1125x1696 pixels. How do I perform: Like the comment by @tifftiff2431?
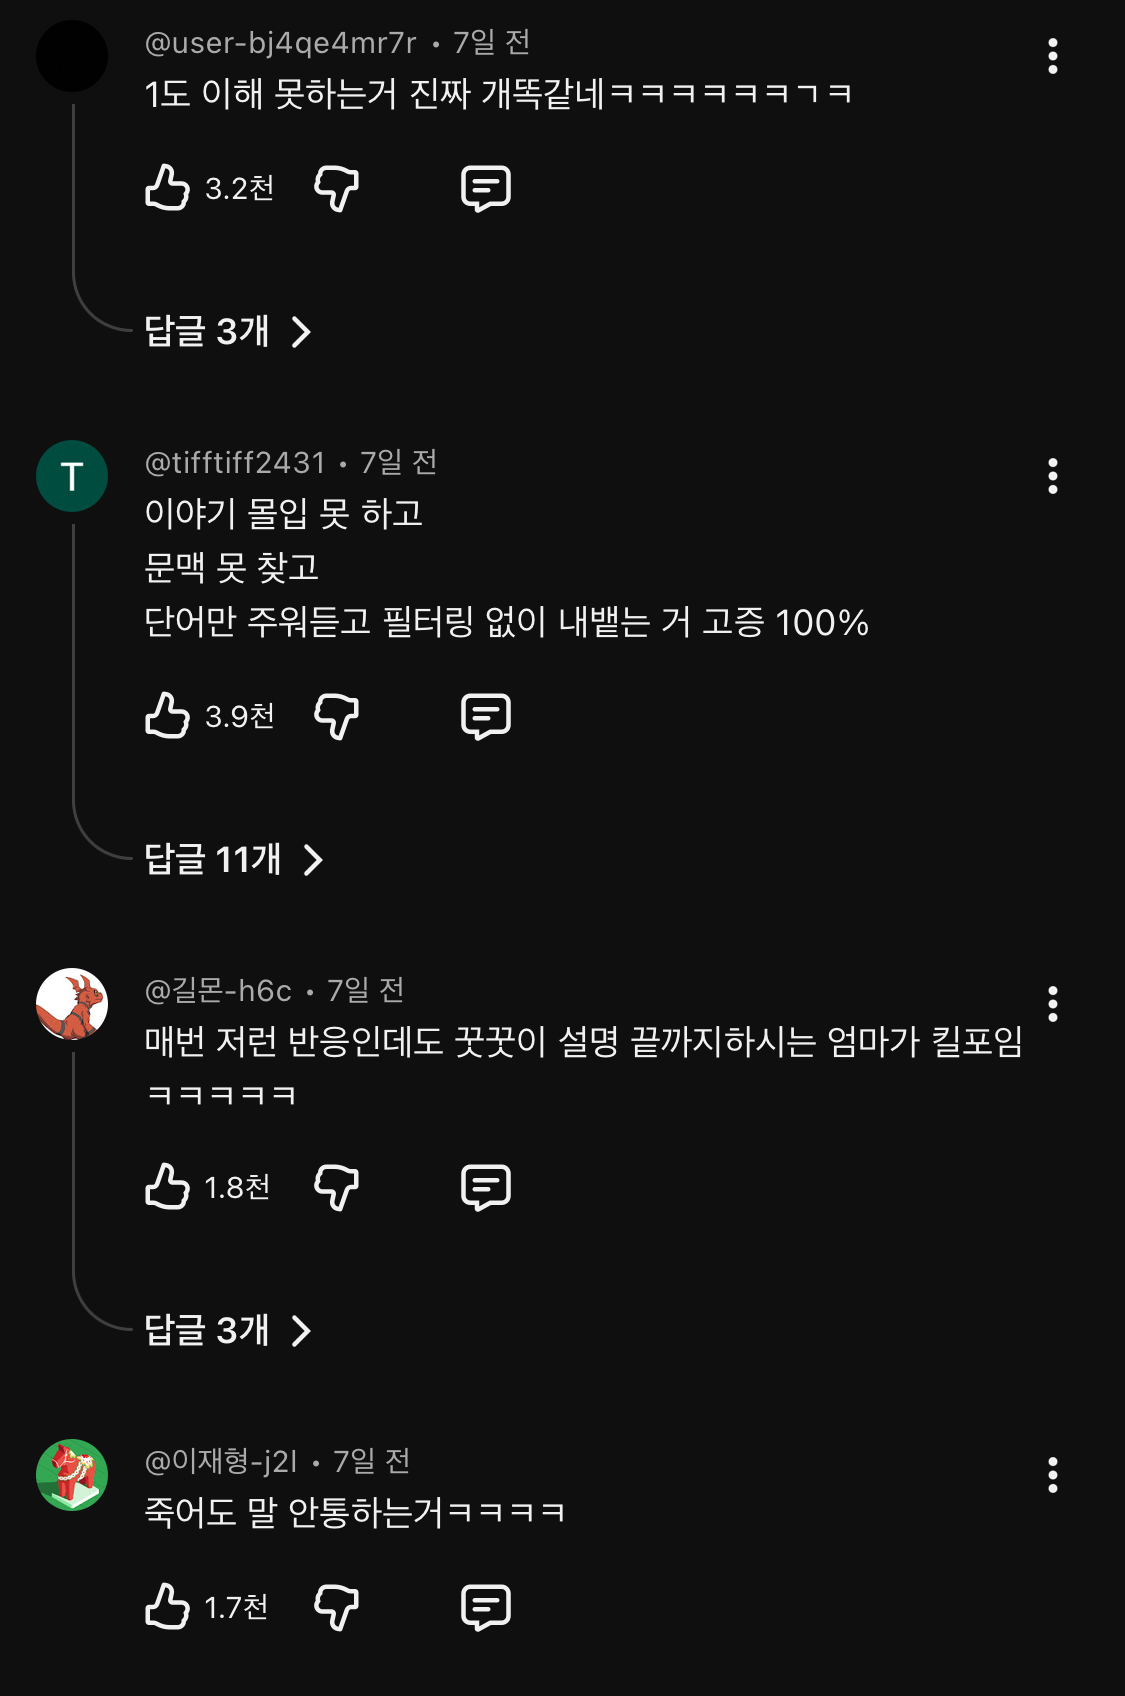tap(167, 716)
